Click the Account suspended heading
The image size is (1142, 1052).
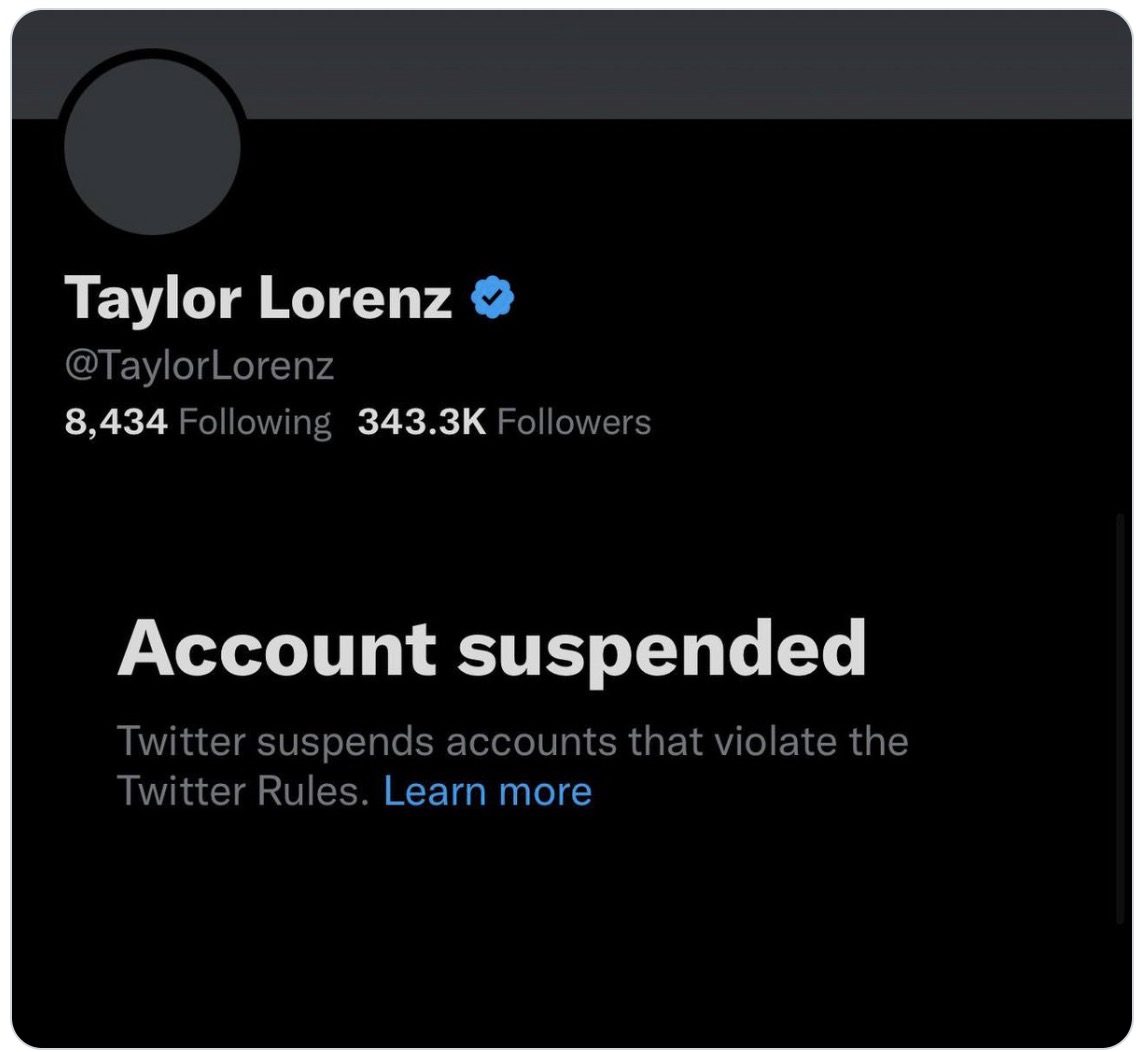[492, 650]
